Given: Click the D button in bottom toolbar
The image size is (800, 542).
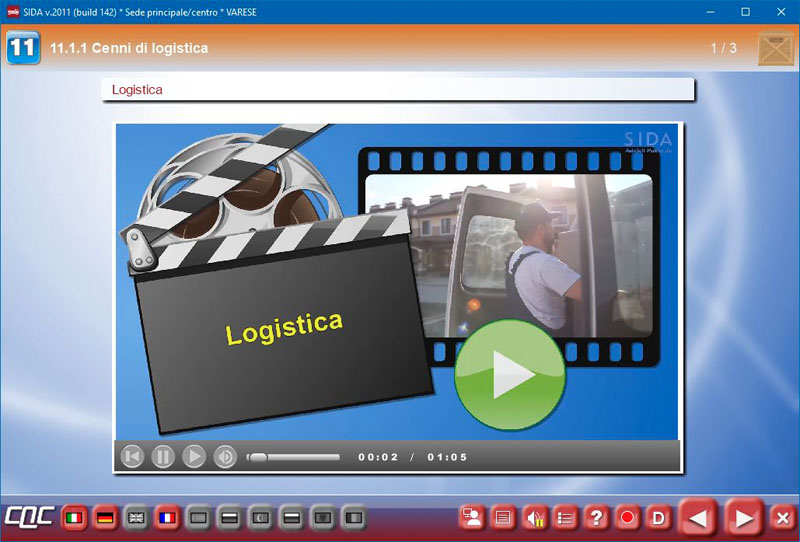Looking at the screenshot, I should [658, 518].
